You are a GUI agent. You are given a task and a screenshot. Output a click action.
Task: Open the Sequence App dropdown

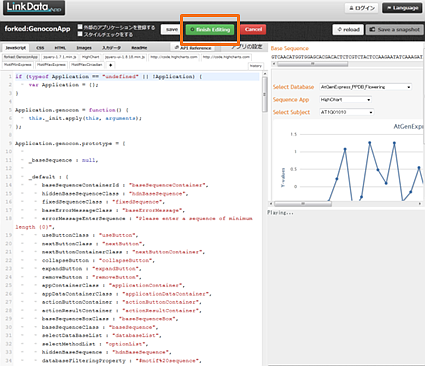[x=345, y=100]
